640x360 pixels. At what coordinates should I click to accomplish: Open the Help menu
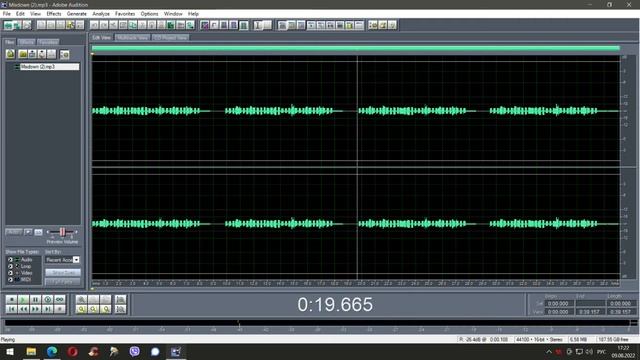(193, 13)
